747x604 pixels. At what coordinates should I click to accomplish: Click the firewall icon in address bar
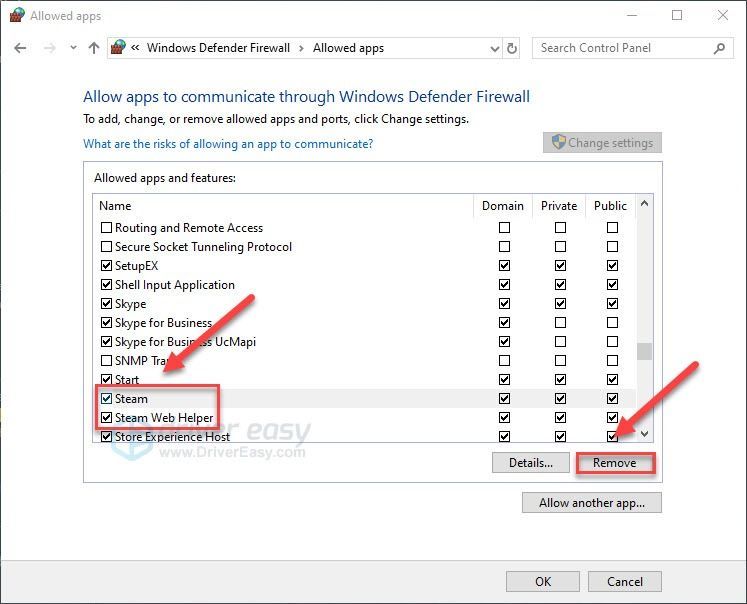coord(118,48)
